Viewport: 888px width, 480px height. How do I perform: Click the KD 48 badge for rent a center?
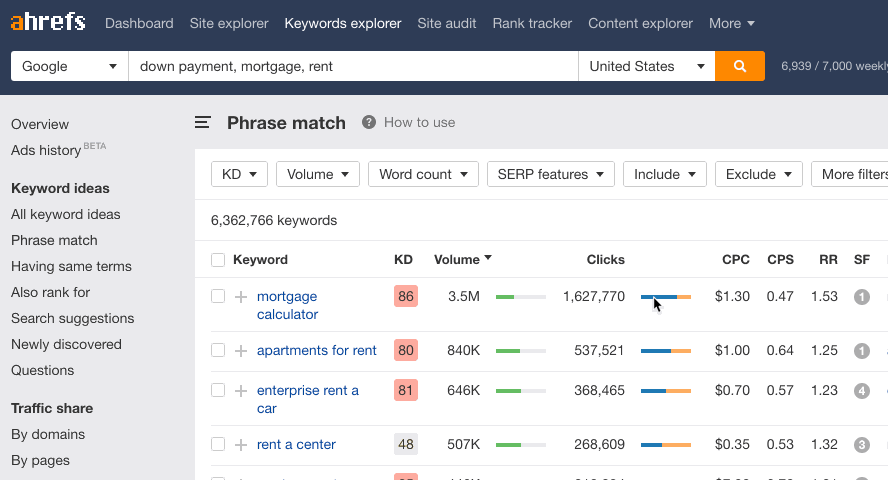click(x=405, y=444)
